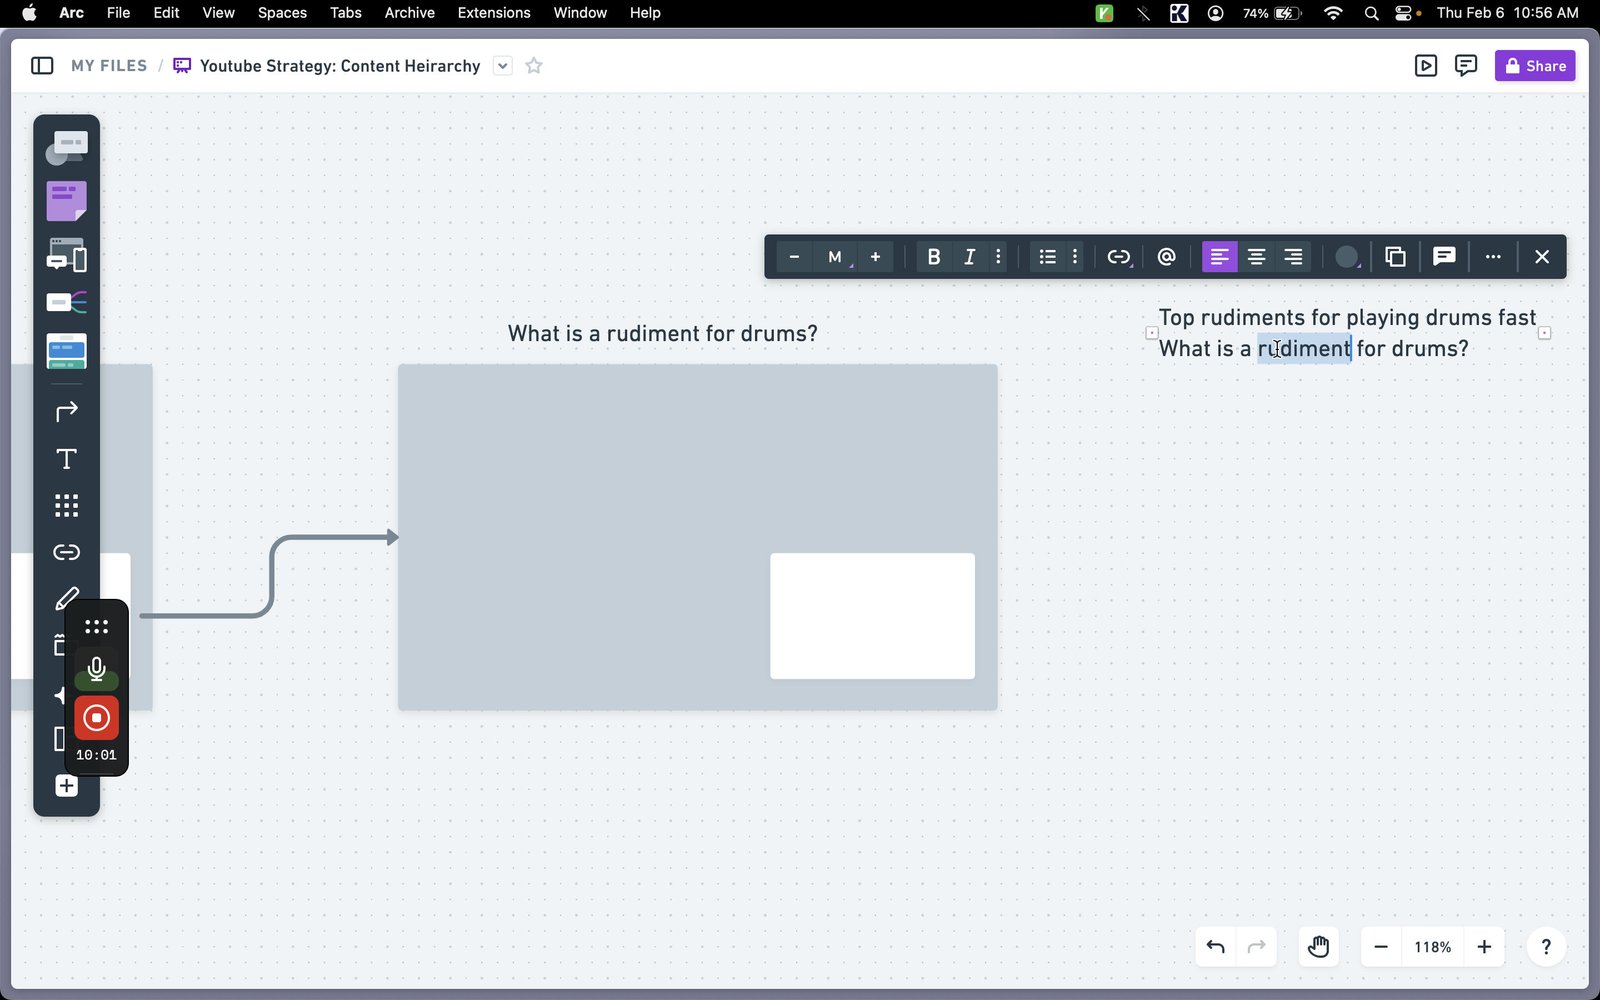Toggle italic formatting
Image resolution: width=1600 pixels, height=1000 pixels.
969,257
